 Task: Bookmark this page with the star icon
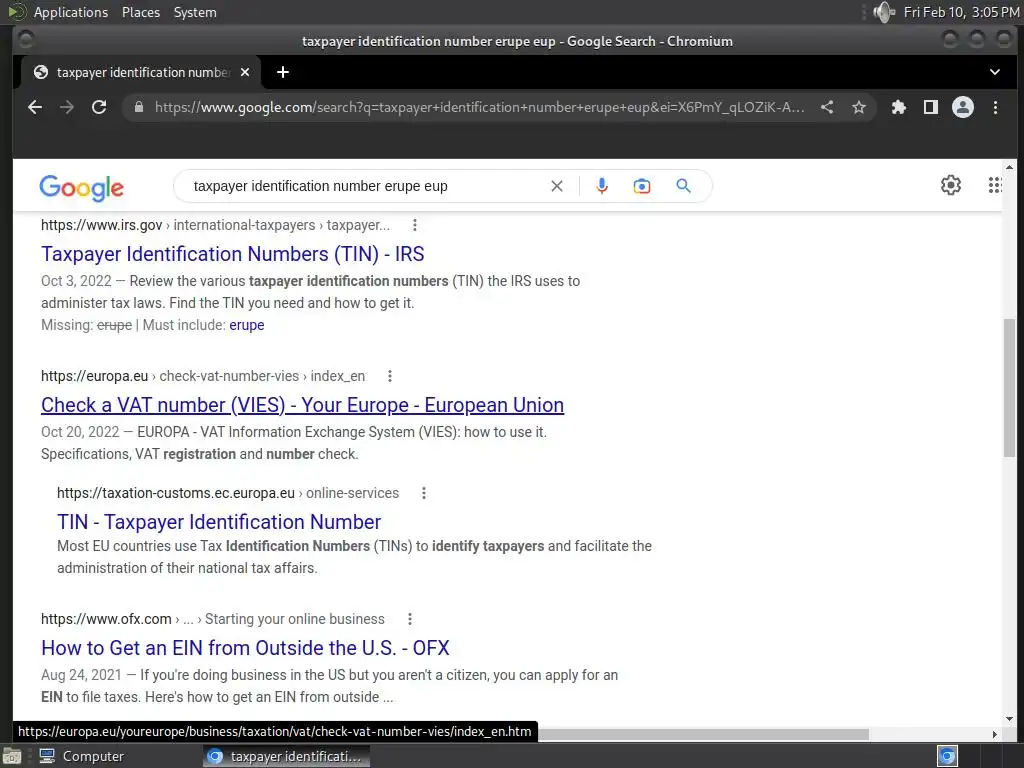point(859,107)
